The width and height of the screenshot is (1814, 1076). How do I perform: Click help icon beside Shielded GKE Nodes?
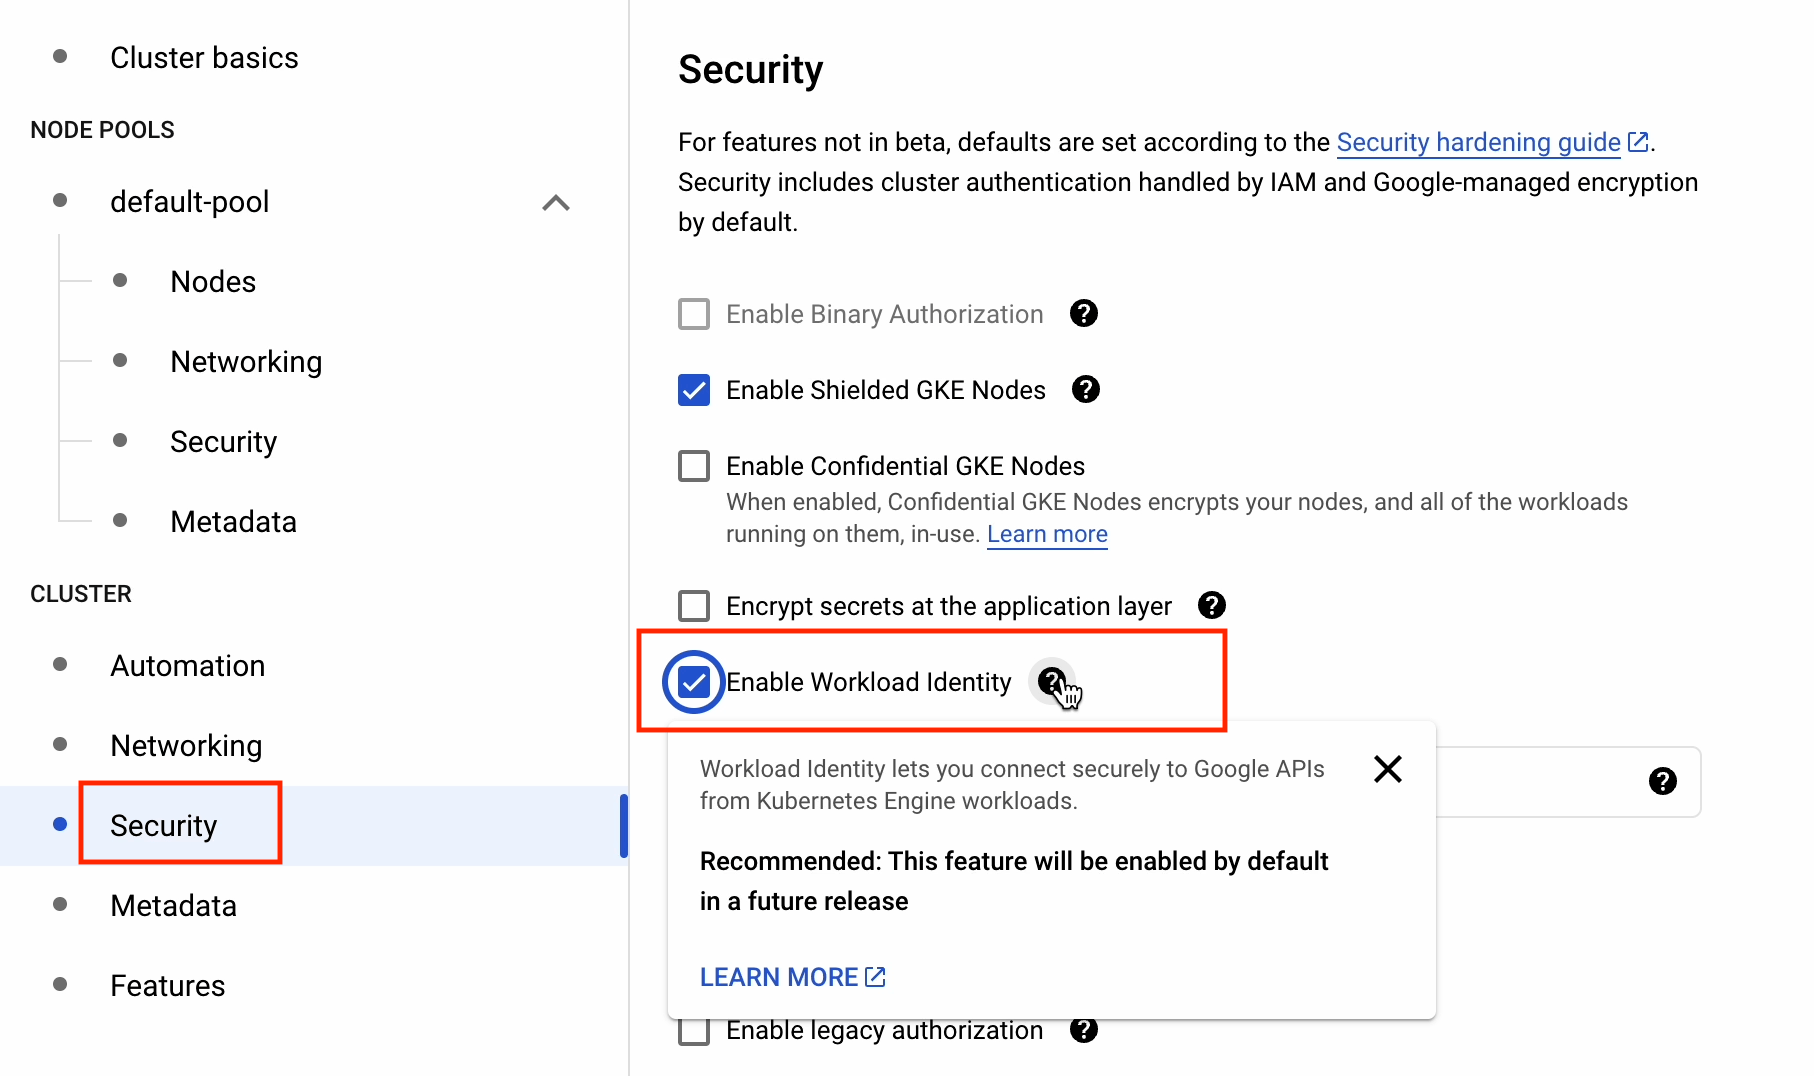(x=1085, y=390)
